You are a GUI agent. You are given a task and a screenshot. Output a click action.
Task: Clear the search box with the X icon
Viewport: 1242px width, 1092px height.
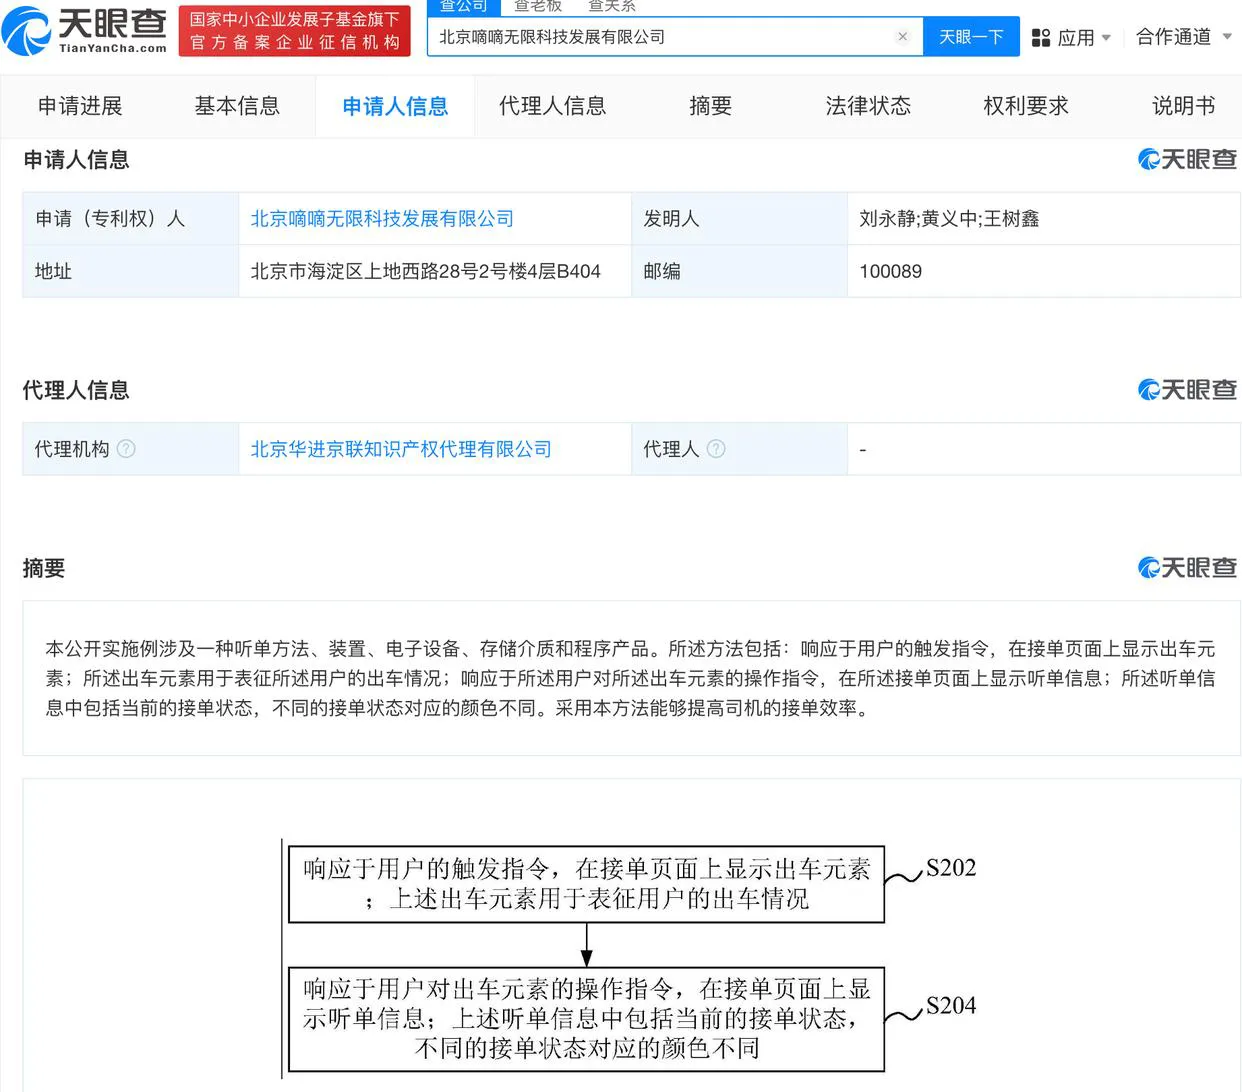click(x=903, y=37)
